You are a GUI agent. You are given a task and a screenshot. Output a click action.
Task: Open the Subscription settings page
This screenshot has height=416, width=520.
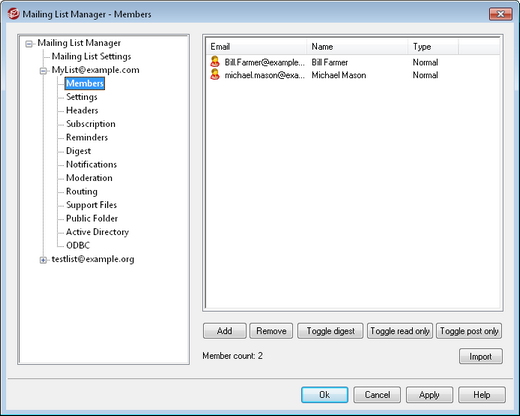tap(91, 124)
